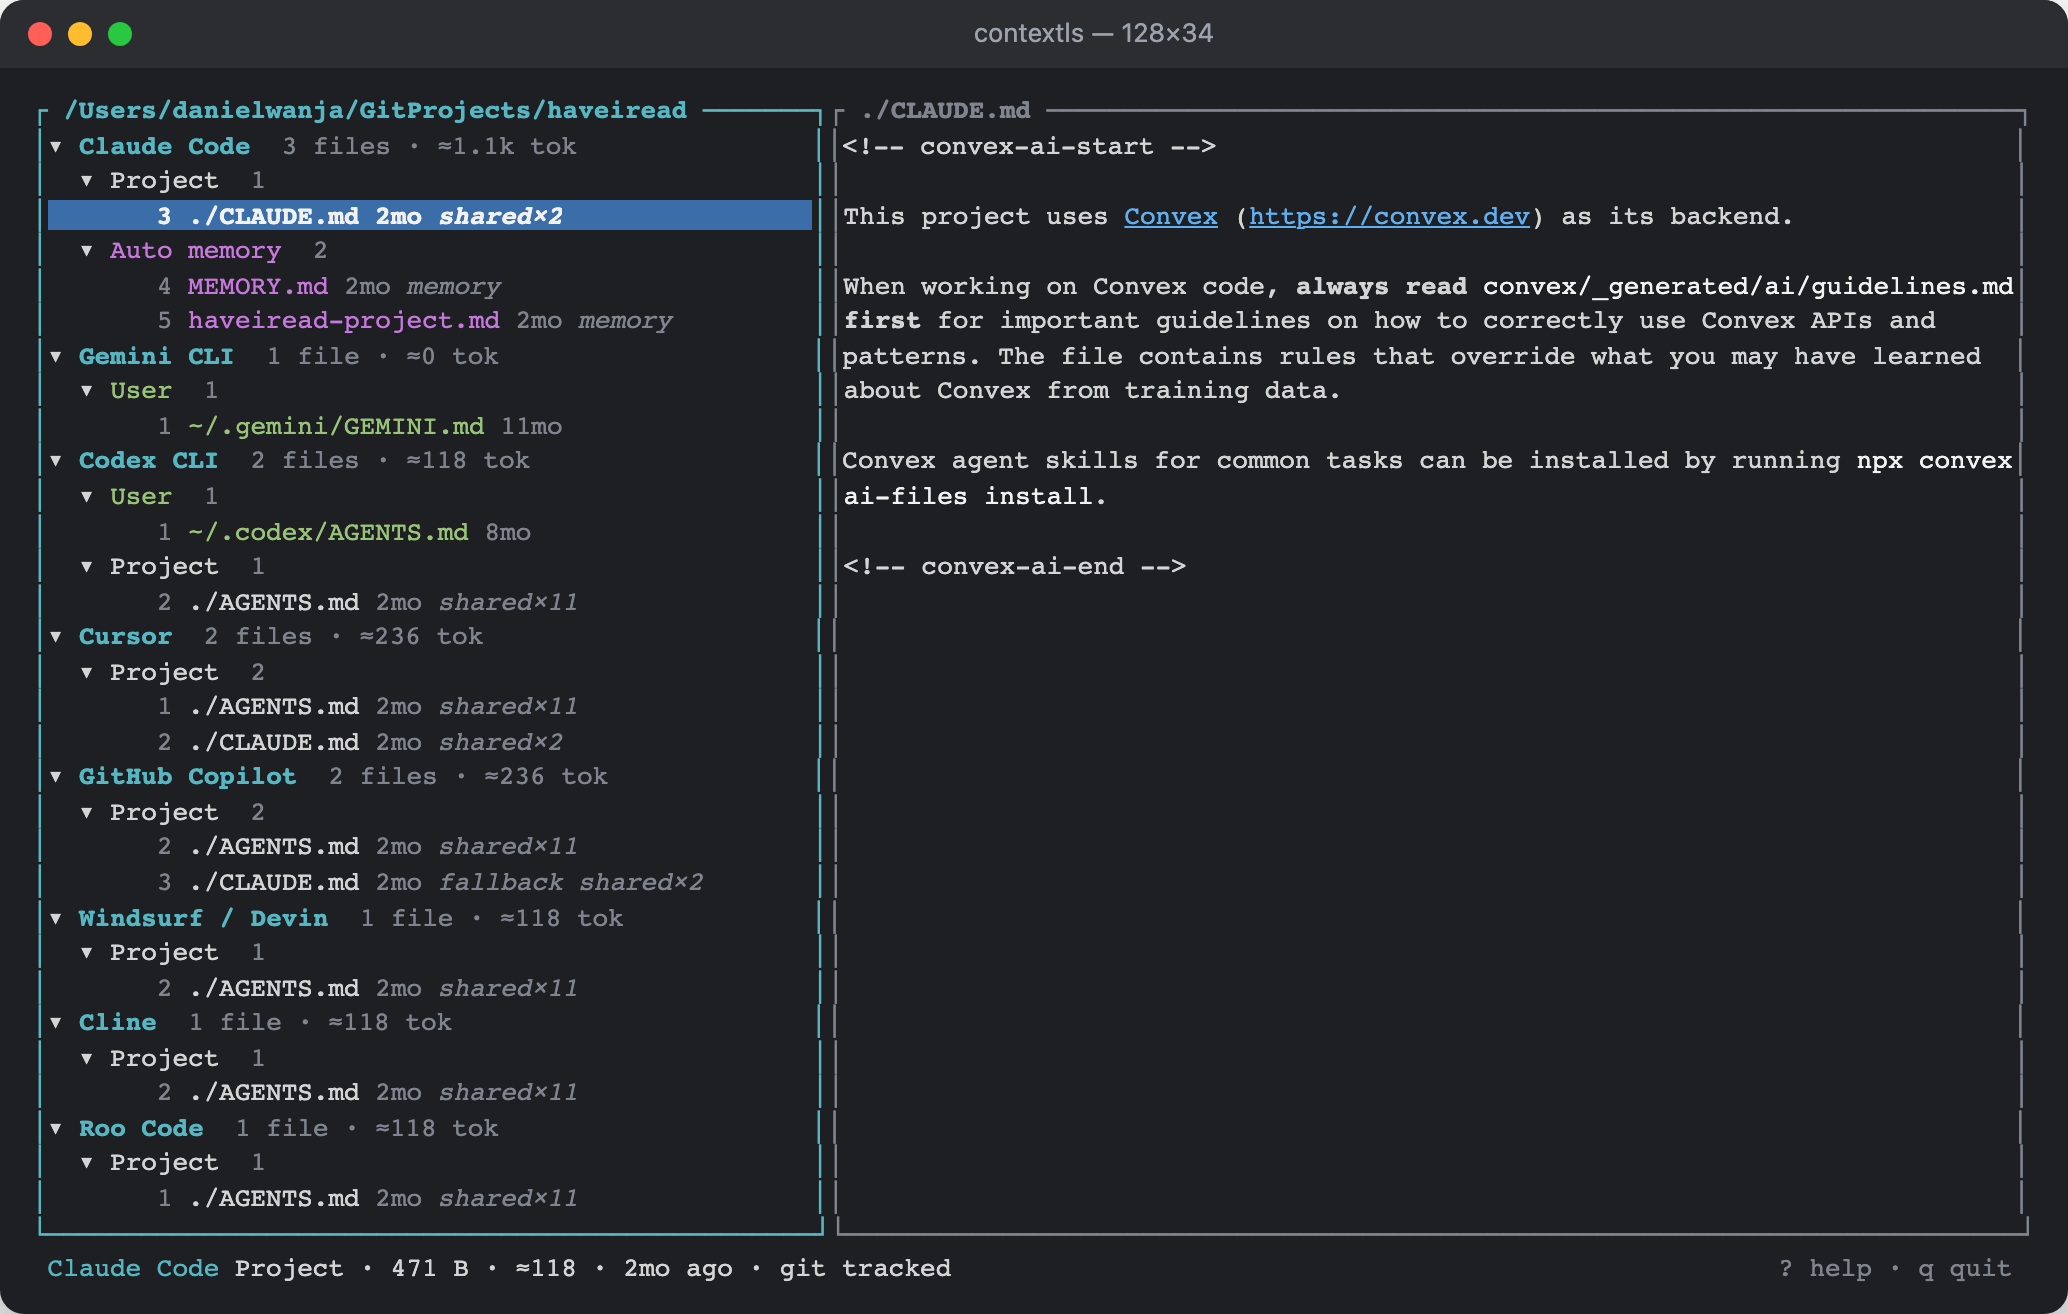Collapse the Project section under Claude Code

[x=87, y=181]
